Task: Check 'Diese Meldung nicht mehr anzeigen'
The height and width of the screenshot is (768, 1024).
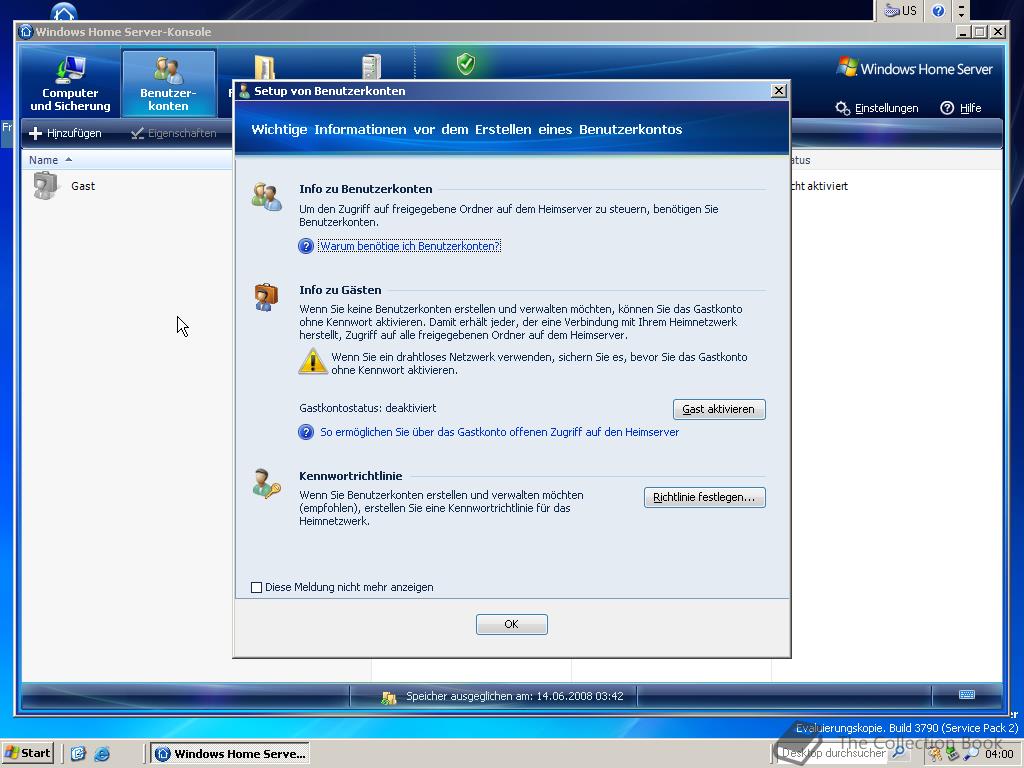Action: point(257,588)
